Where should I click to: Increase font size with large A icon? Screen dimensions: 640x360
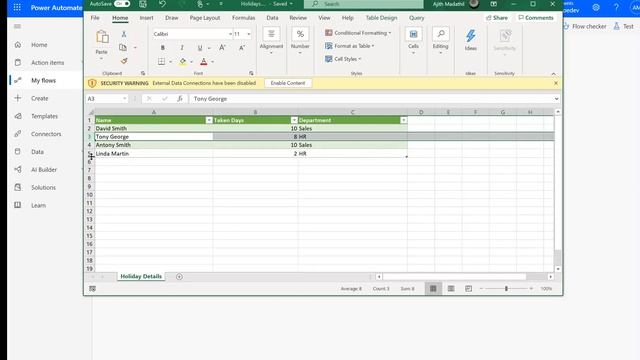pyautogui.click(x=222, y=48)
